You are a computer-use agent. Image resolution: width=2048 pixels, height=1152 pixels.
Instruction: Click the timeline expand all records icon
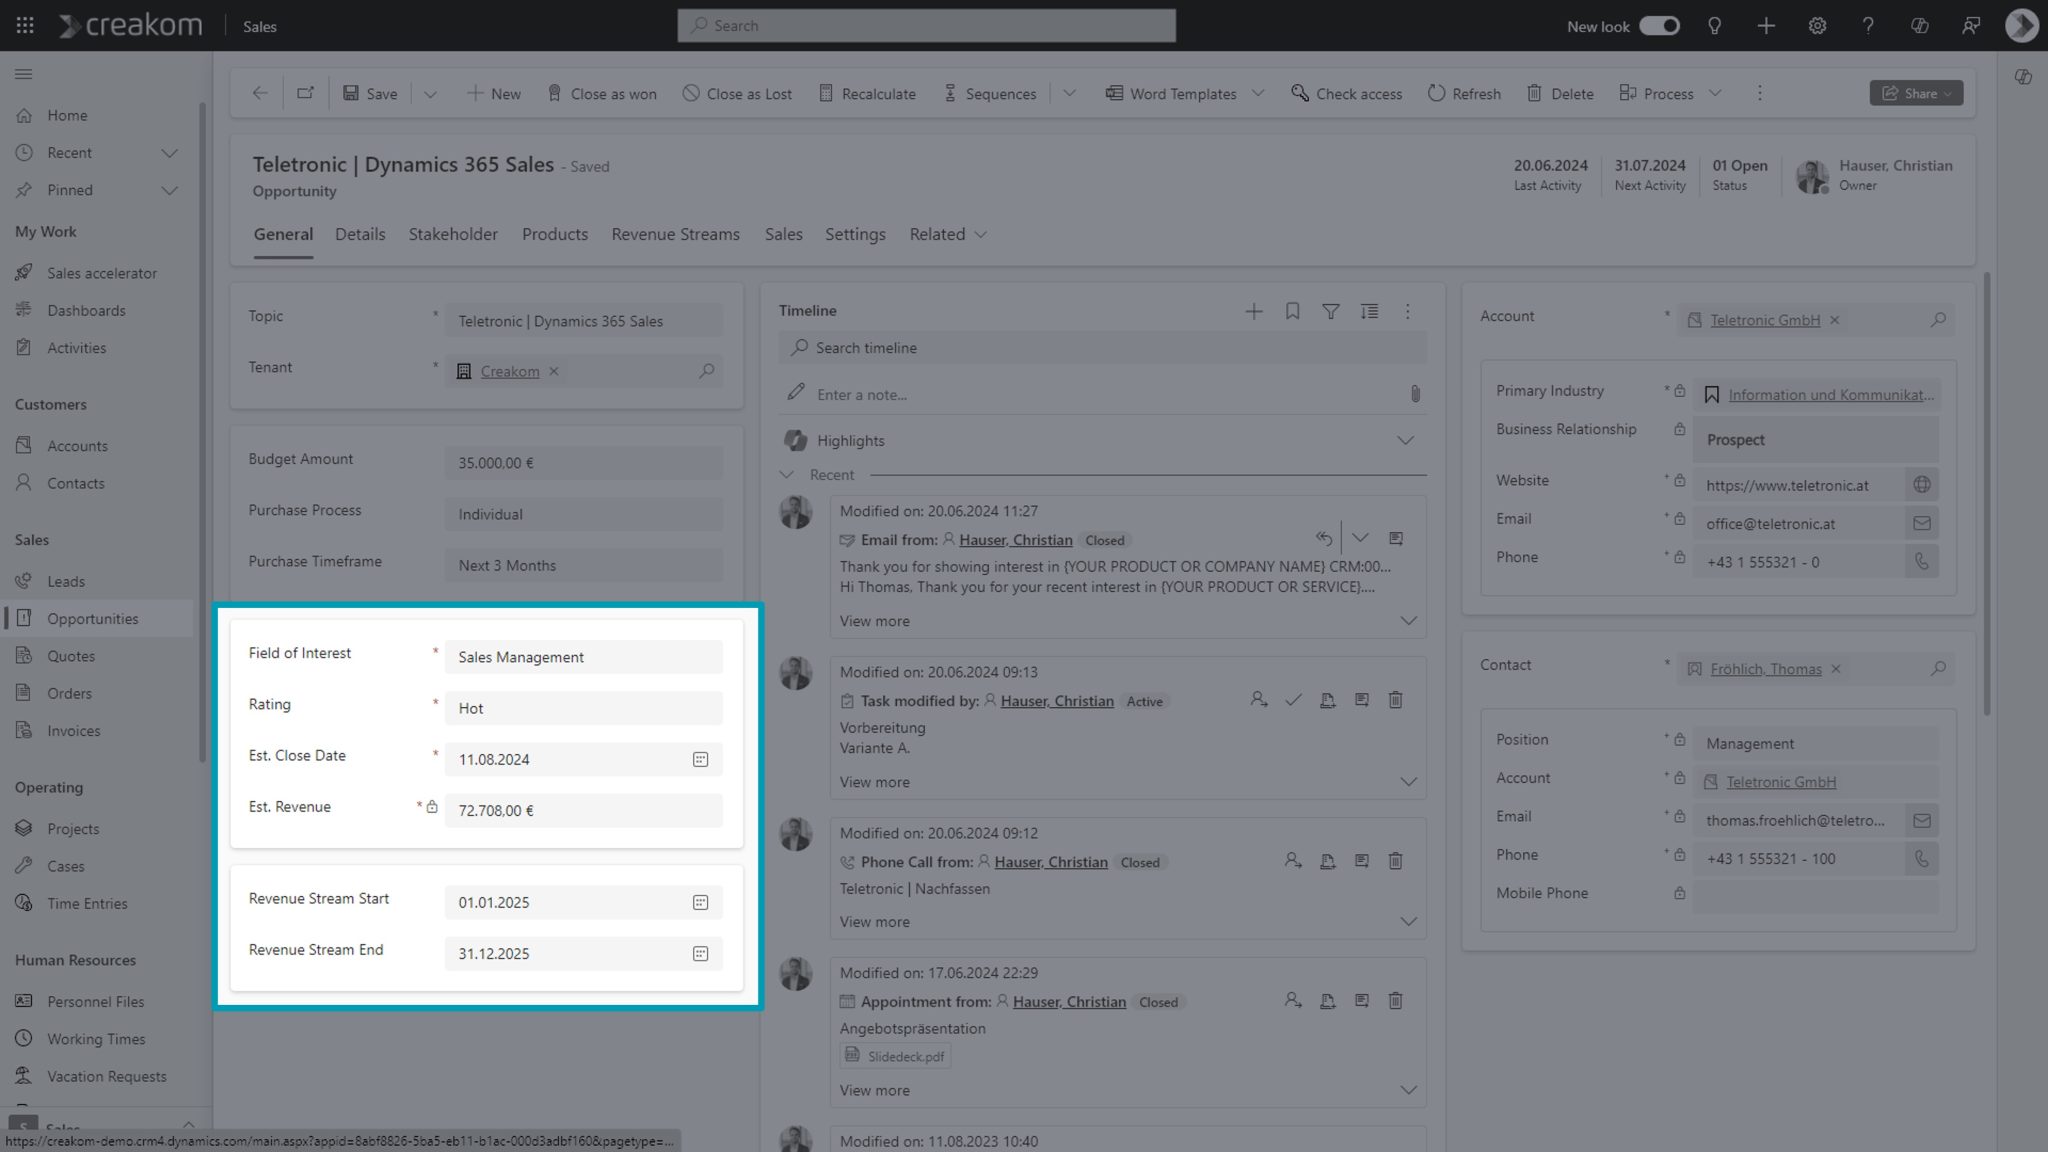1369,311
